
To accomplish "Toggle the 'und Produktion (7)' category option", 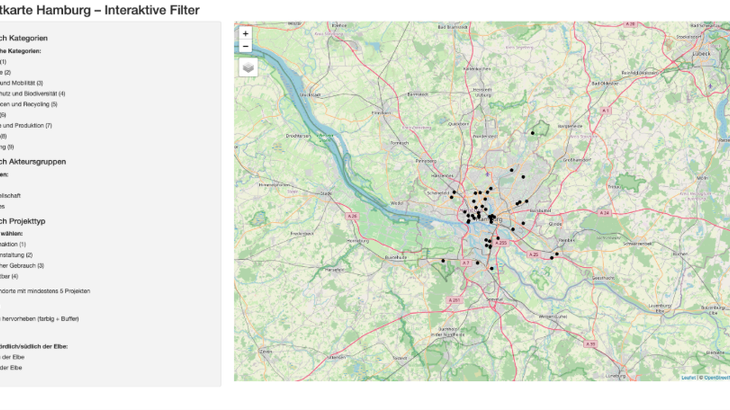I will (x=26, y=126).
